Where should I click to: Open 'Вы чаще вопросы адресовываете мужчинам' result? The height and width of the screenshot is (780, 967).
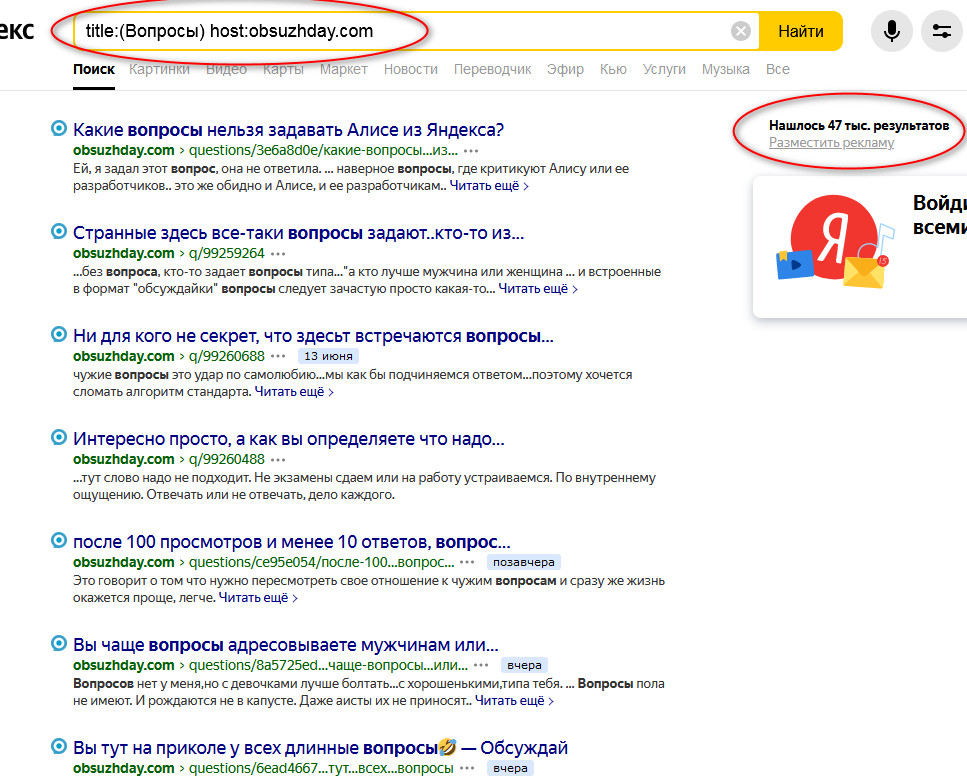point(286,644)
